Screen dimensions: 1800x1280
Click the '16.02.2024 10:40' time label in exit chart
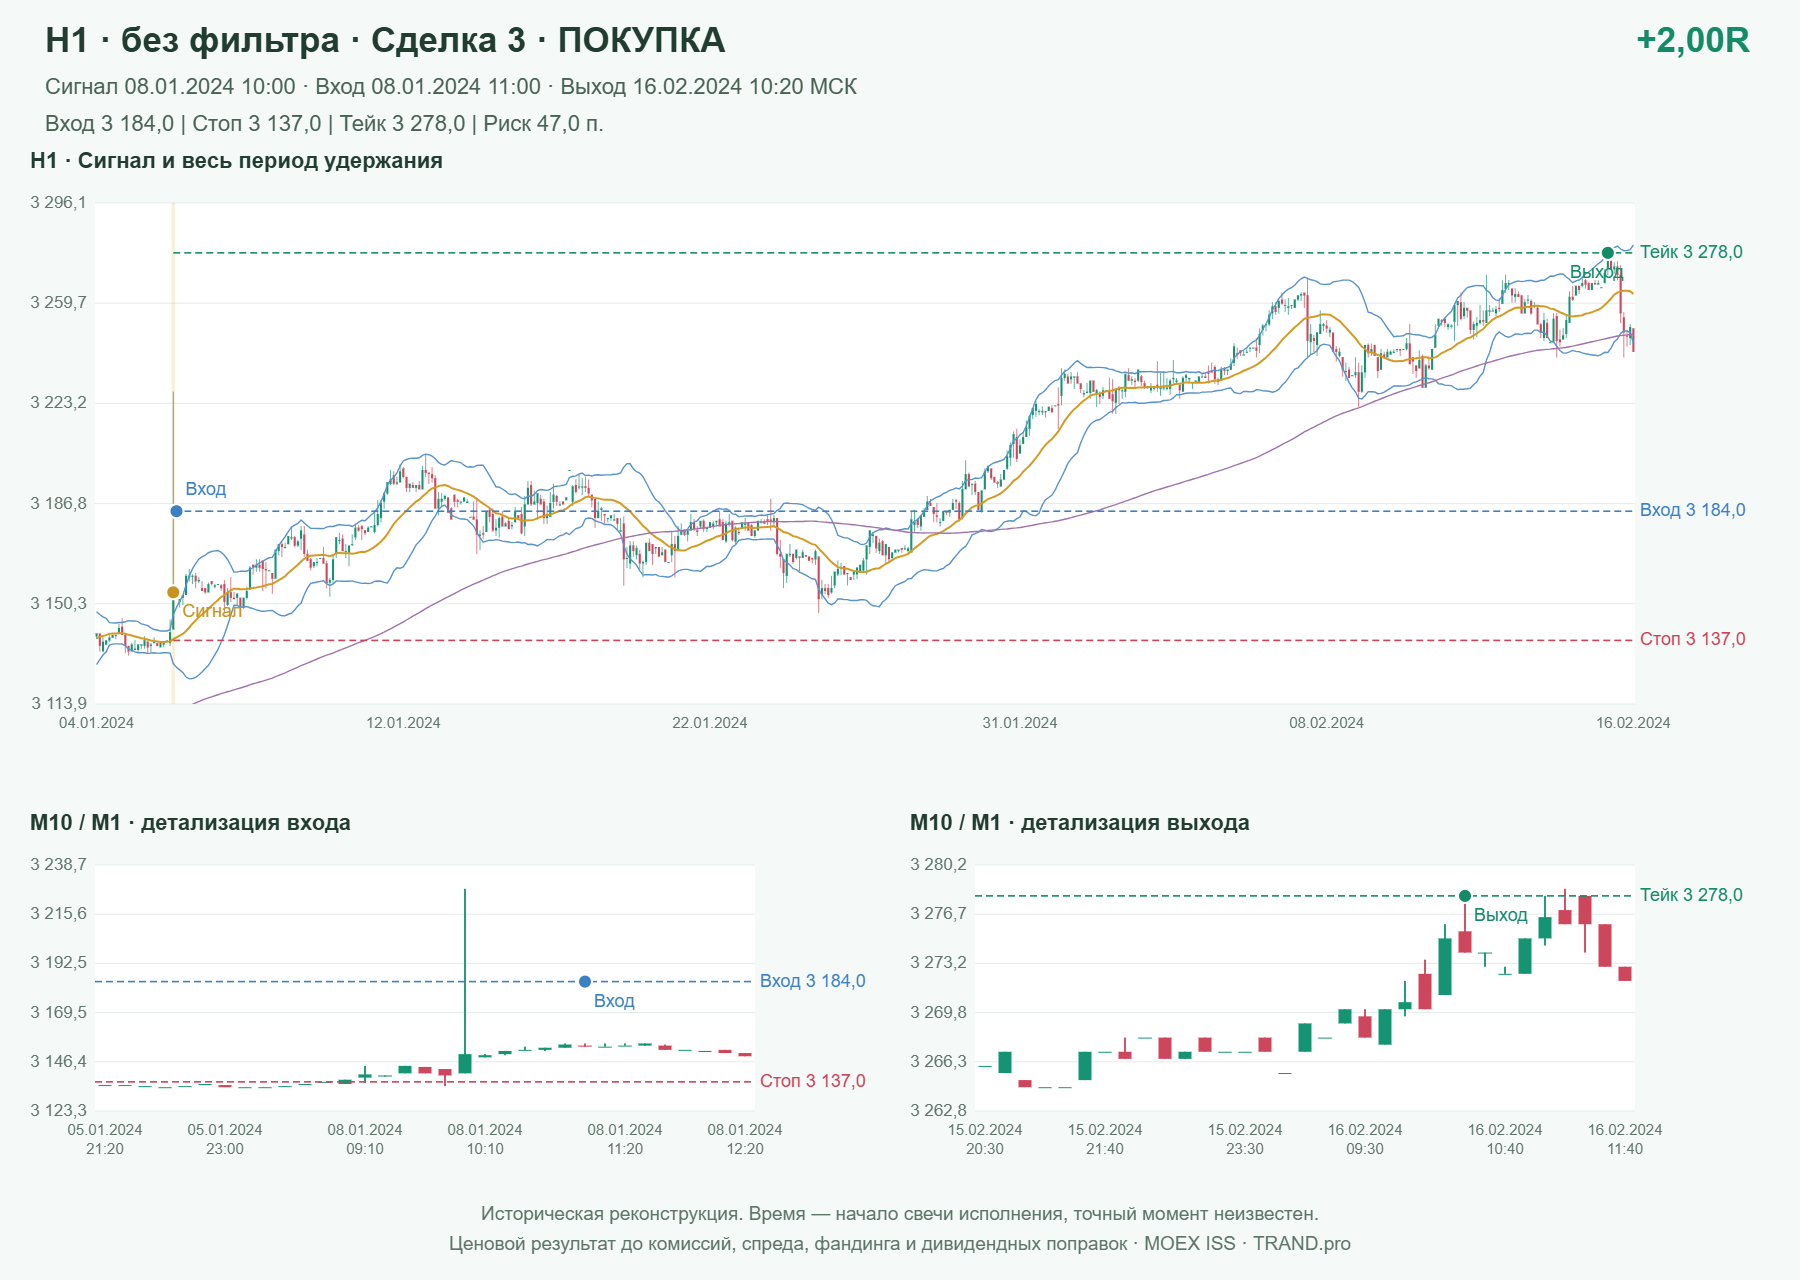1505,1139
